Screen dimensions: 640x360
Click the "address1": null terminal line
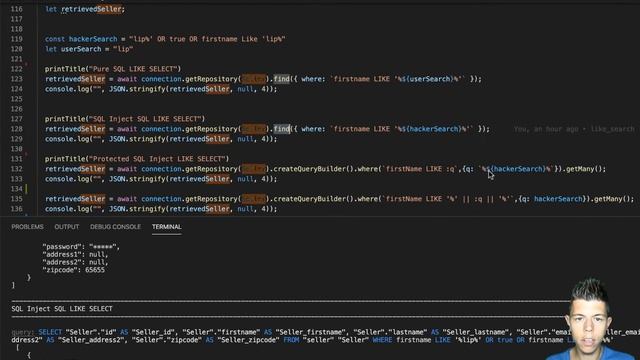(x=76, y=254)
